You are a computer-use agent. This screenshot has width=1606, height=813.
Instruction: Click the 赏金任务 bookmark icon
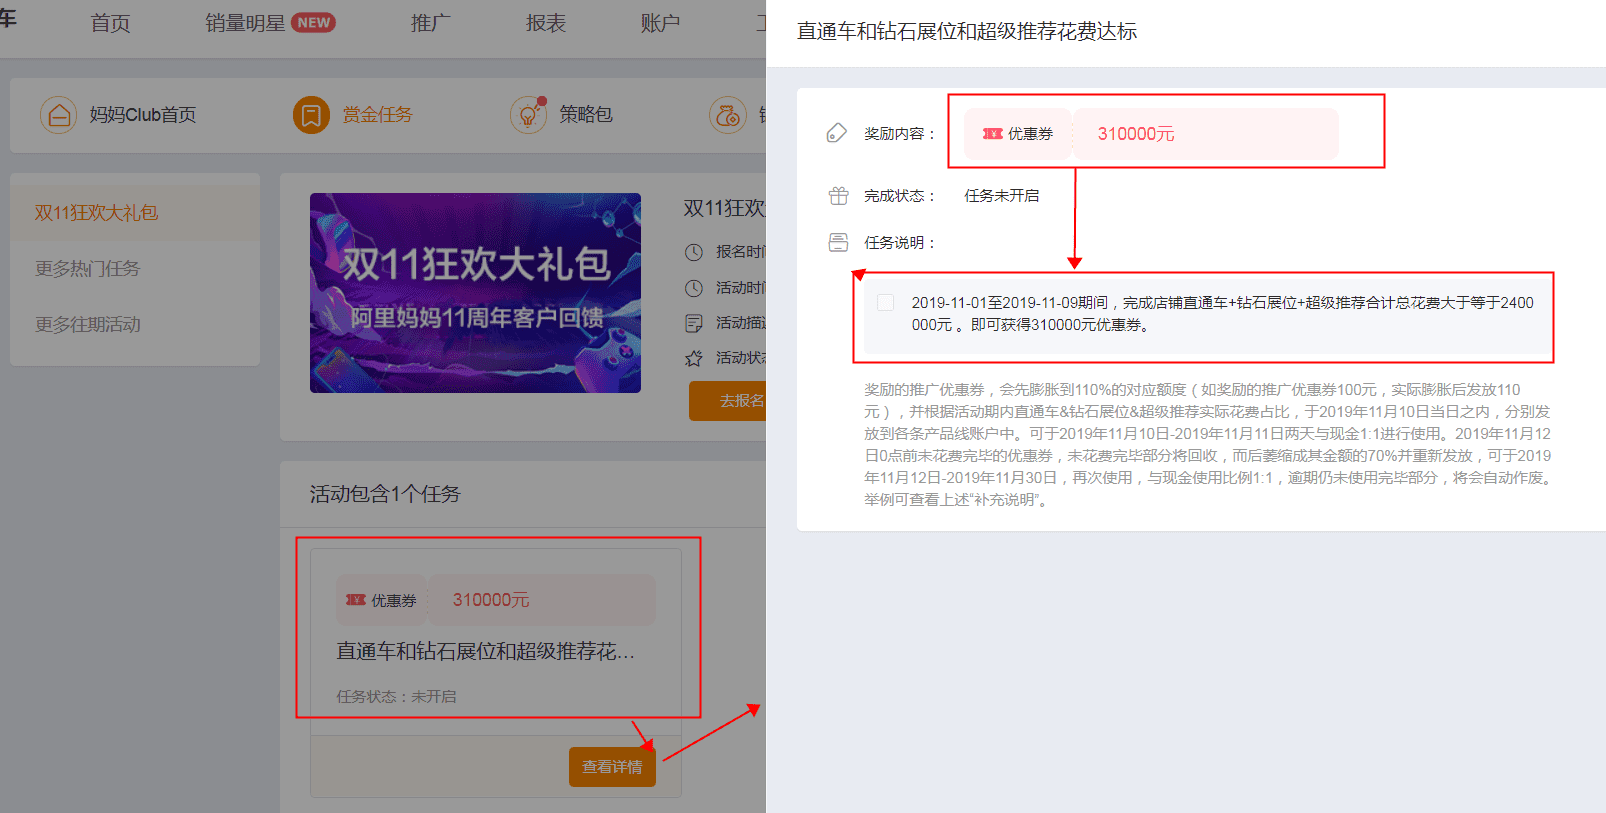311,115
